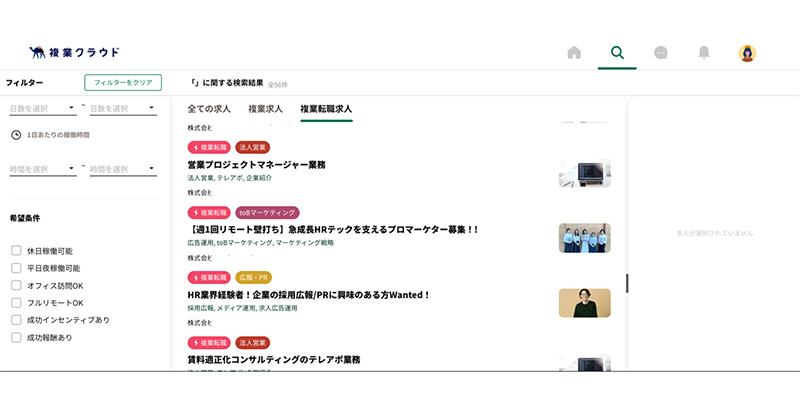Open the 営業プロジェクトマネージャー業務 job listing
800x417 pixels.
[256, 164]
